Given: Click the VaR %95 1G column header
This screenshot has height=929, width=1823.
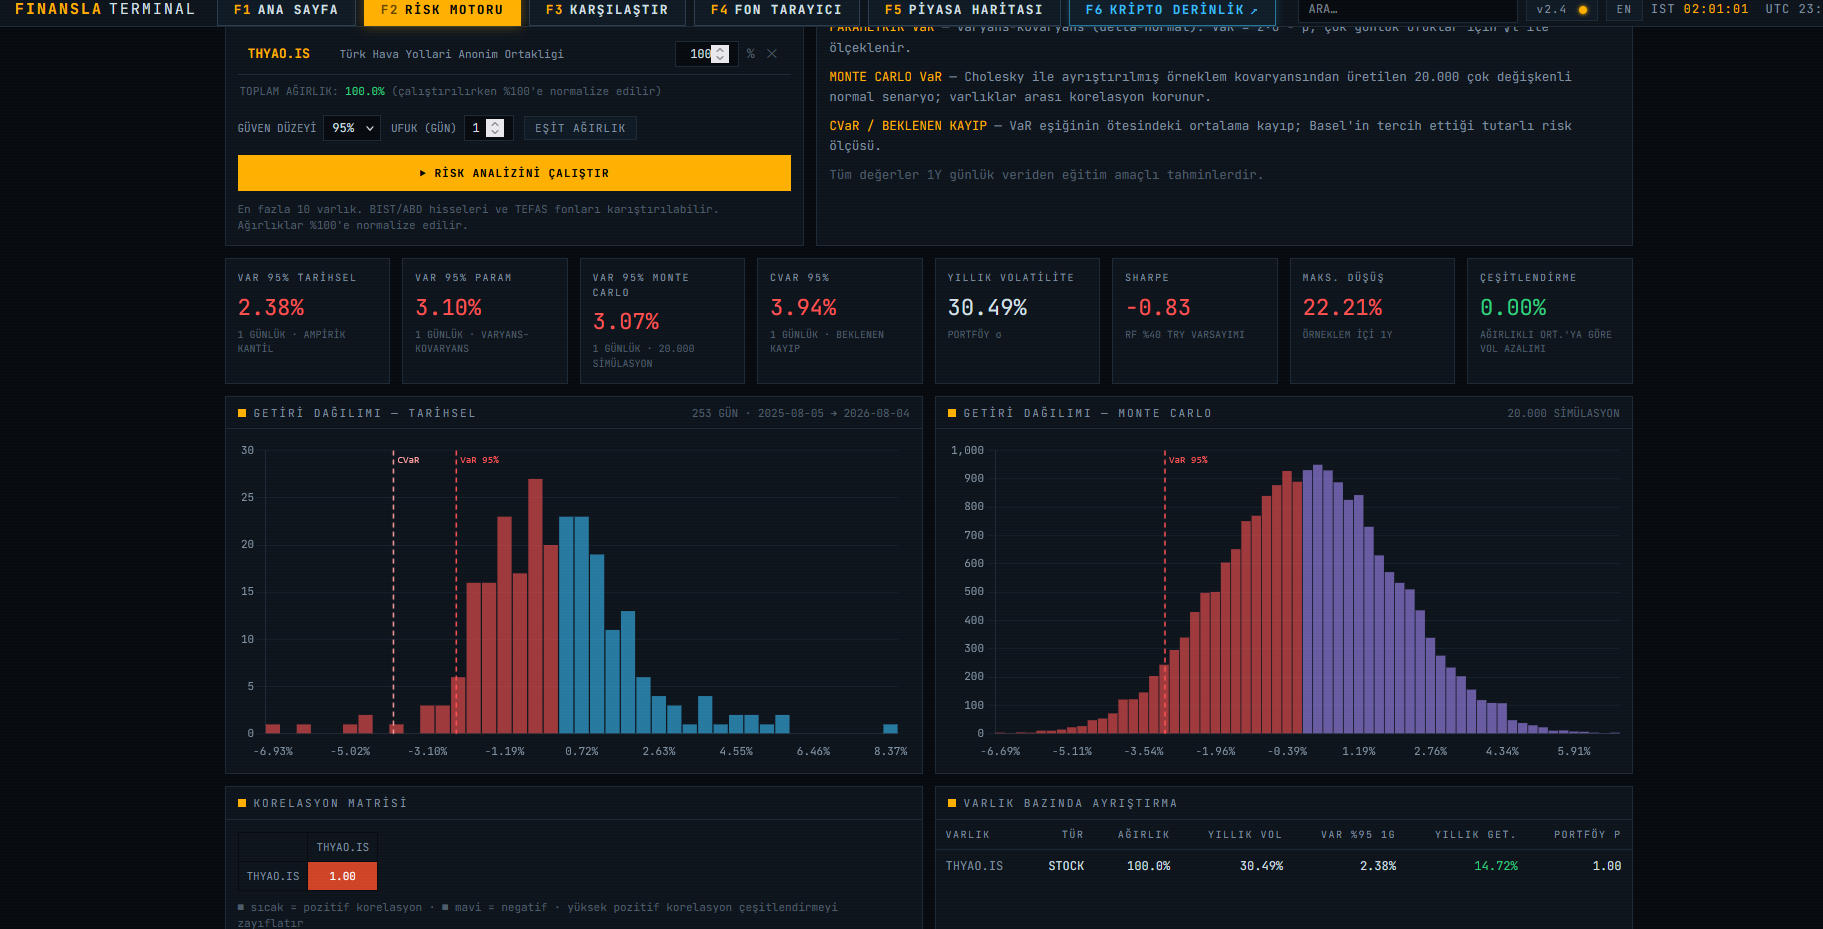Looking at the screenshot, I should click(x=1357, y=835).
